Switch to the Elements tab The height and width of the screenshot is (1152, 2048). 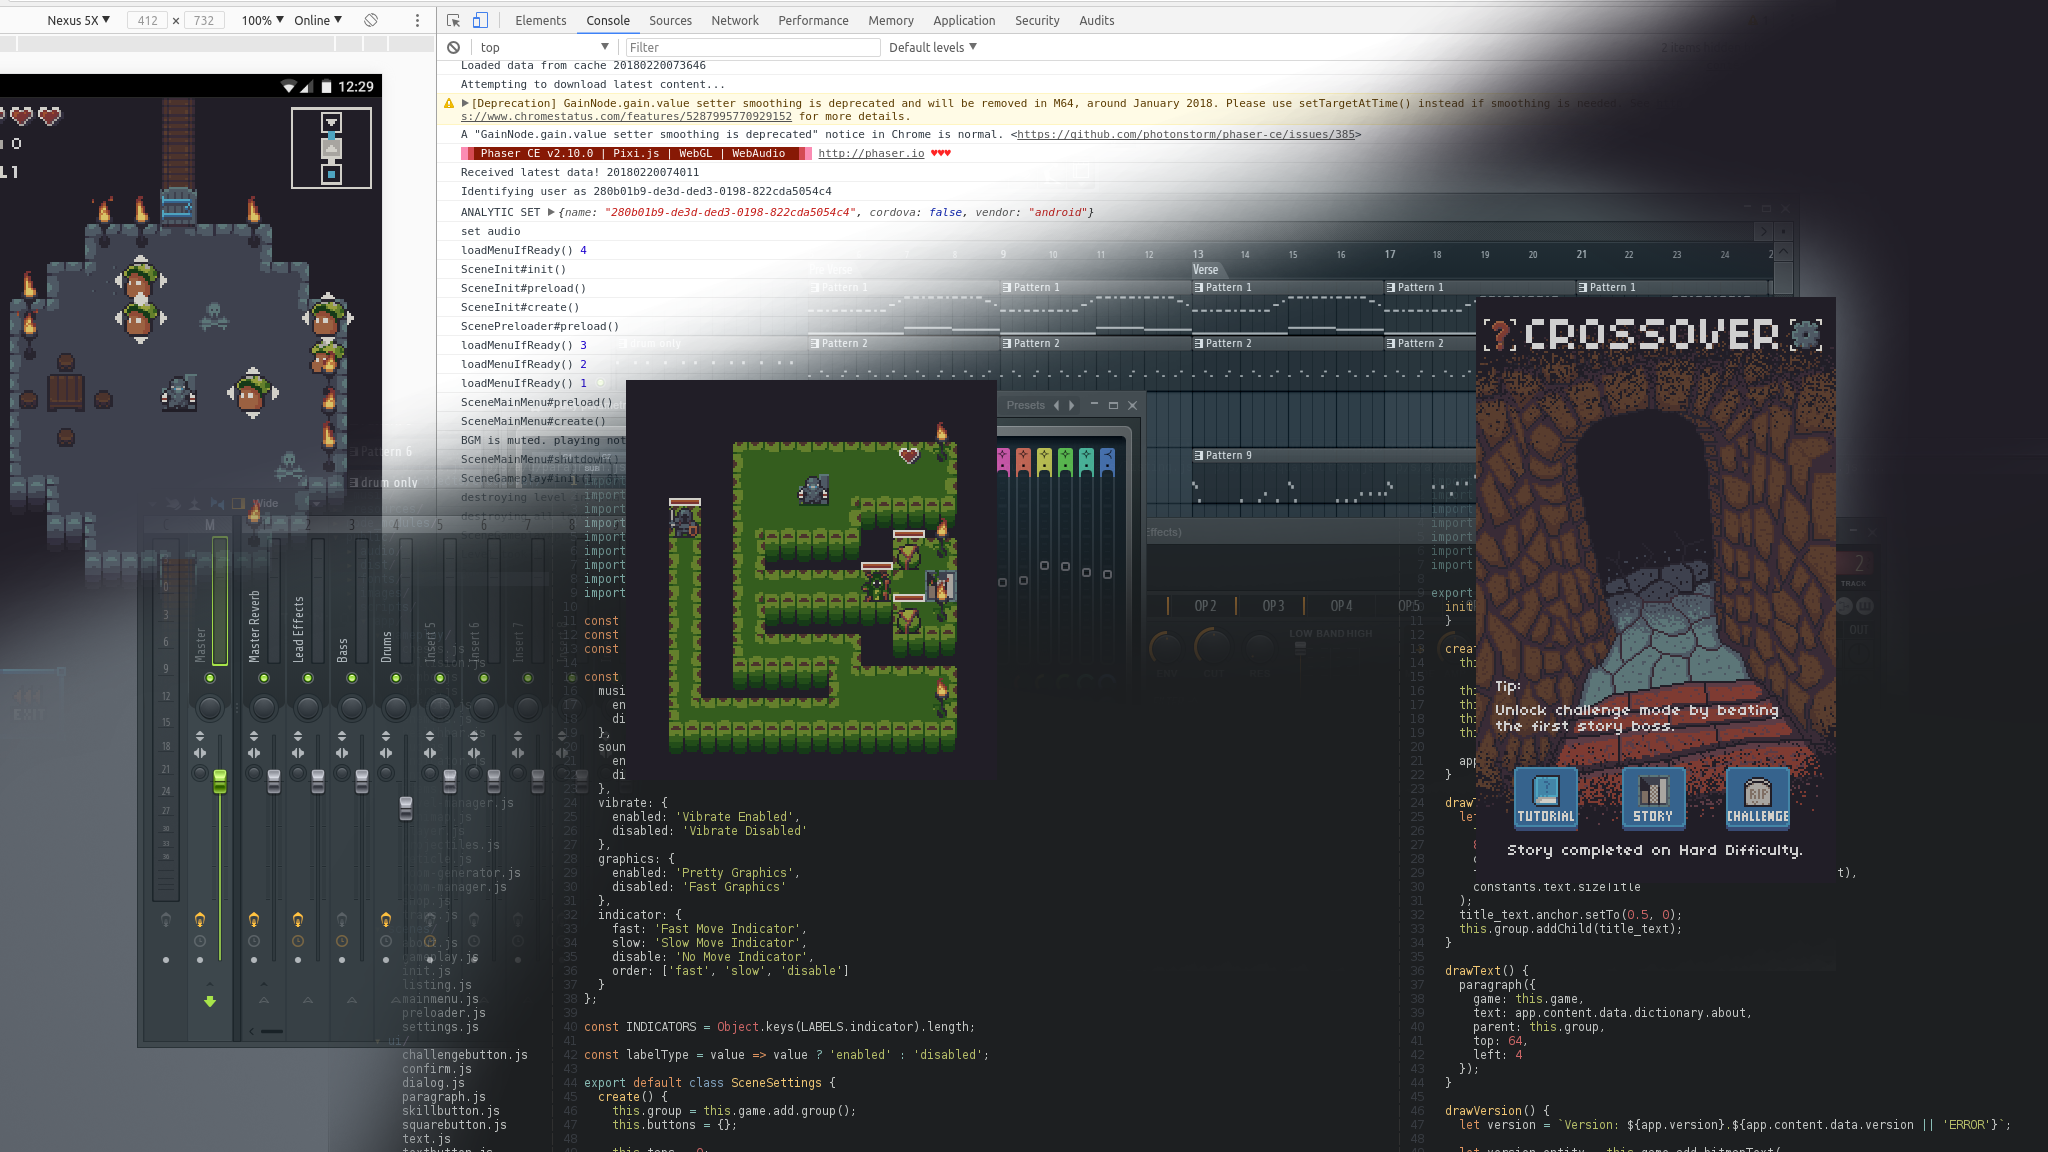pyautogui.click(x=541, y=20)
